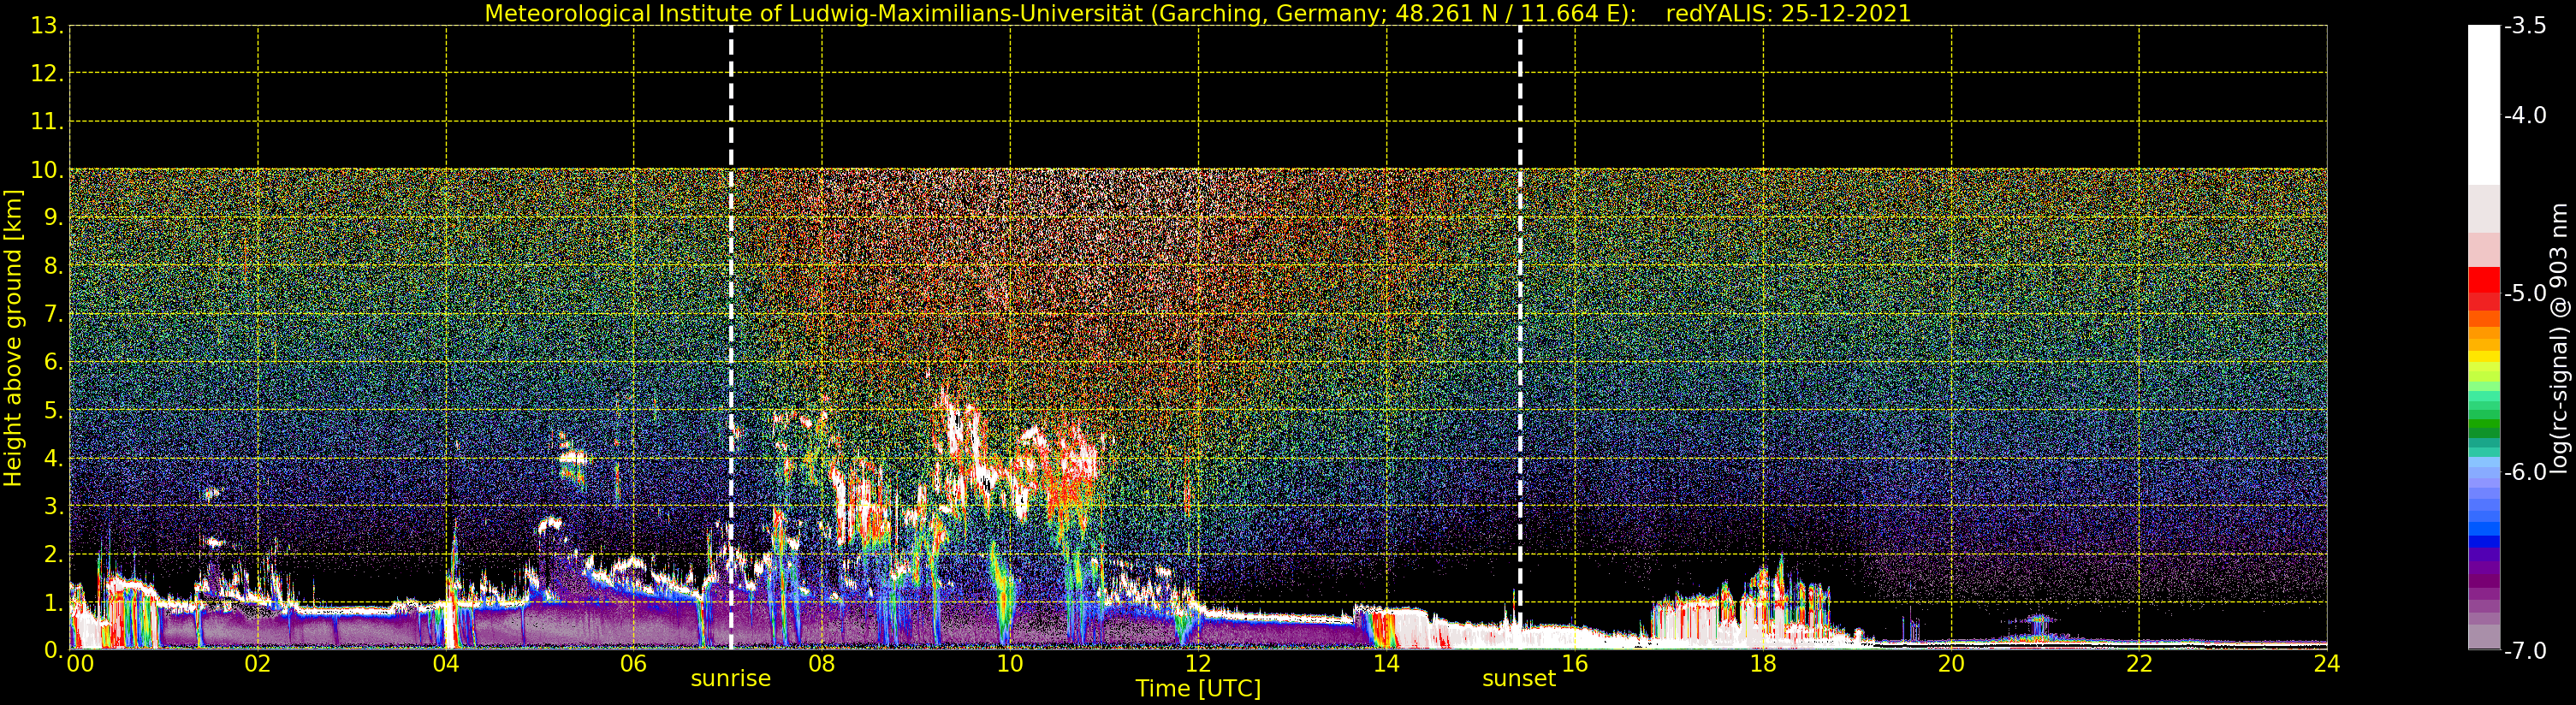Click time-axis tick label '06'

pos(634,664)
